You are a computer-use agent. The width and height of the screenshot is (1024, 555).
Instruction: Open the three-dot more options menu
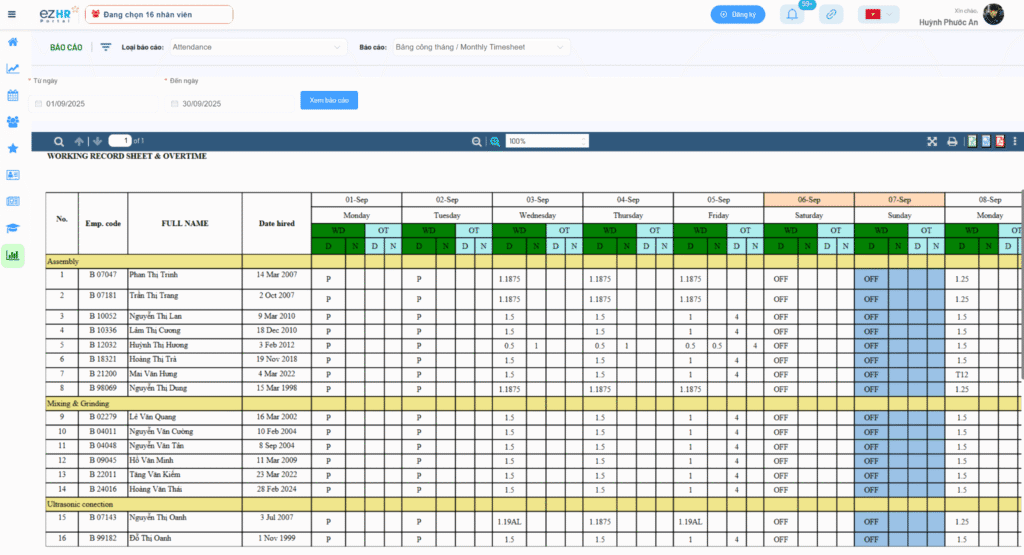point(1014,141)
